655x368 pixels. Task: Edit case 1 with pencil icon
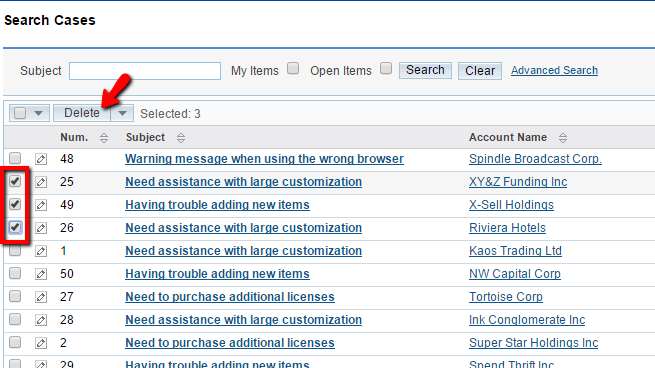click(x=41, y=251)
